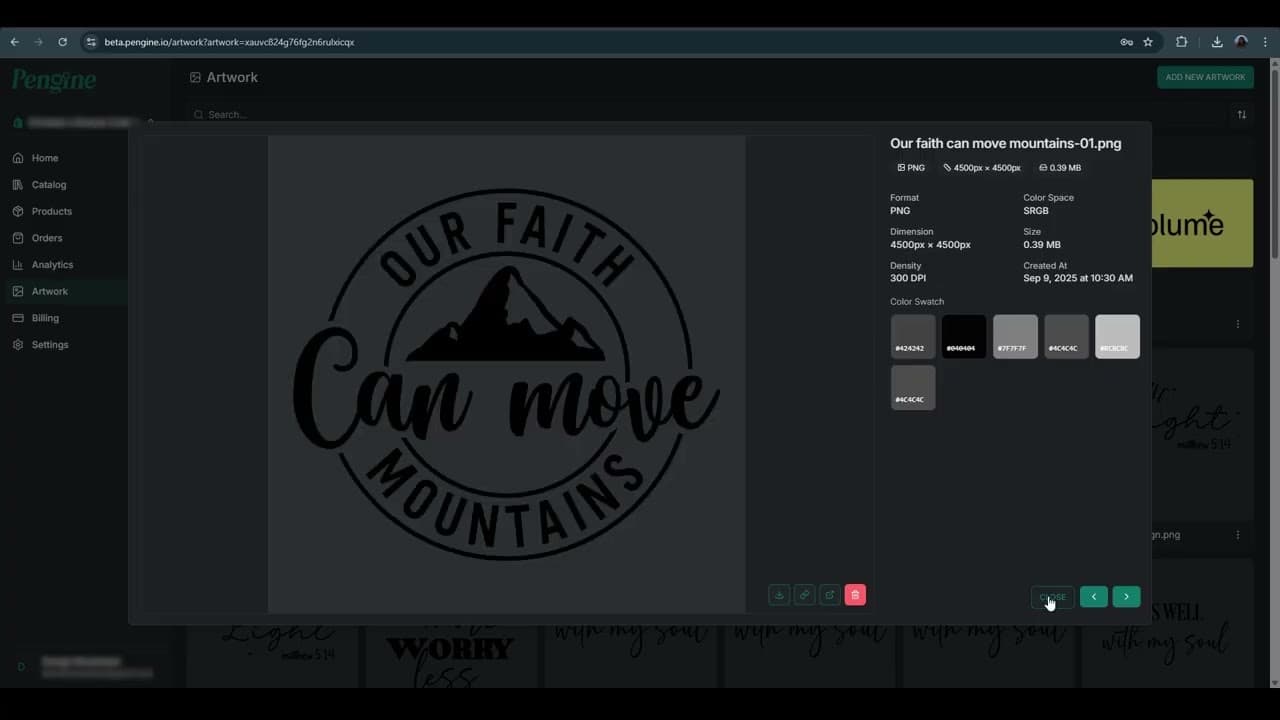The height and width of the screenshot is (720, 1280).
Task: Pick the black #040404 color swatch
Action: [x=964, y=336]
